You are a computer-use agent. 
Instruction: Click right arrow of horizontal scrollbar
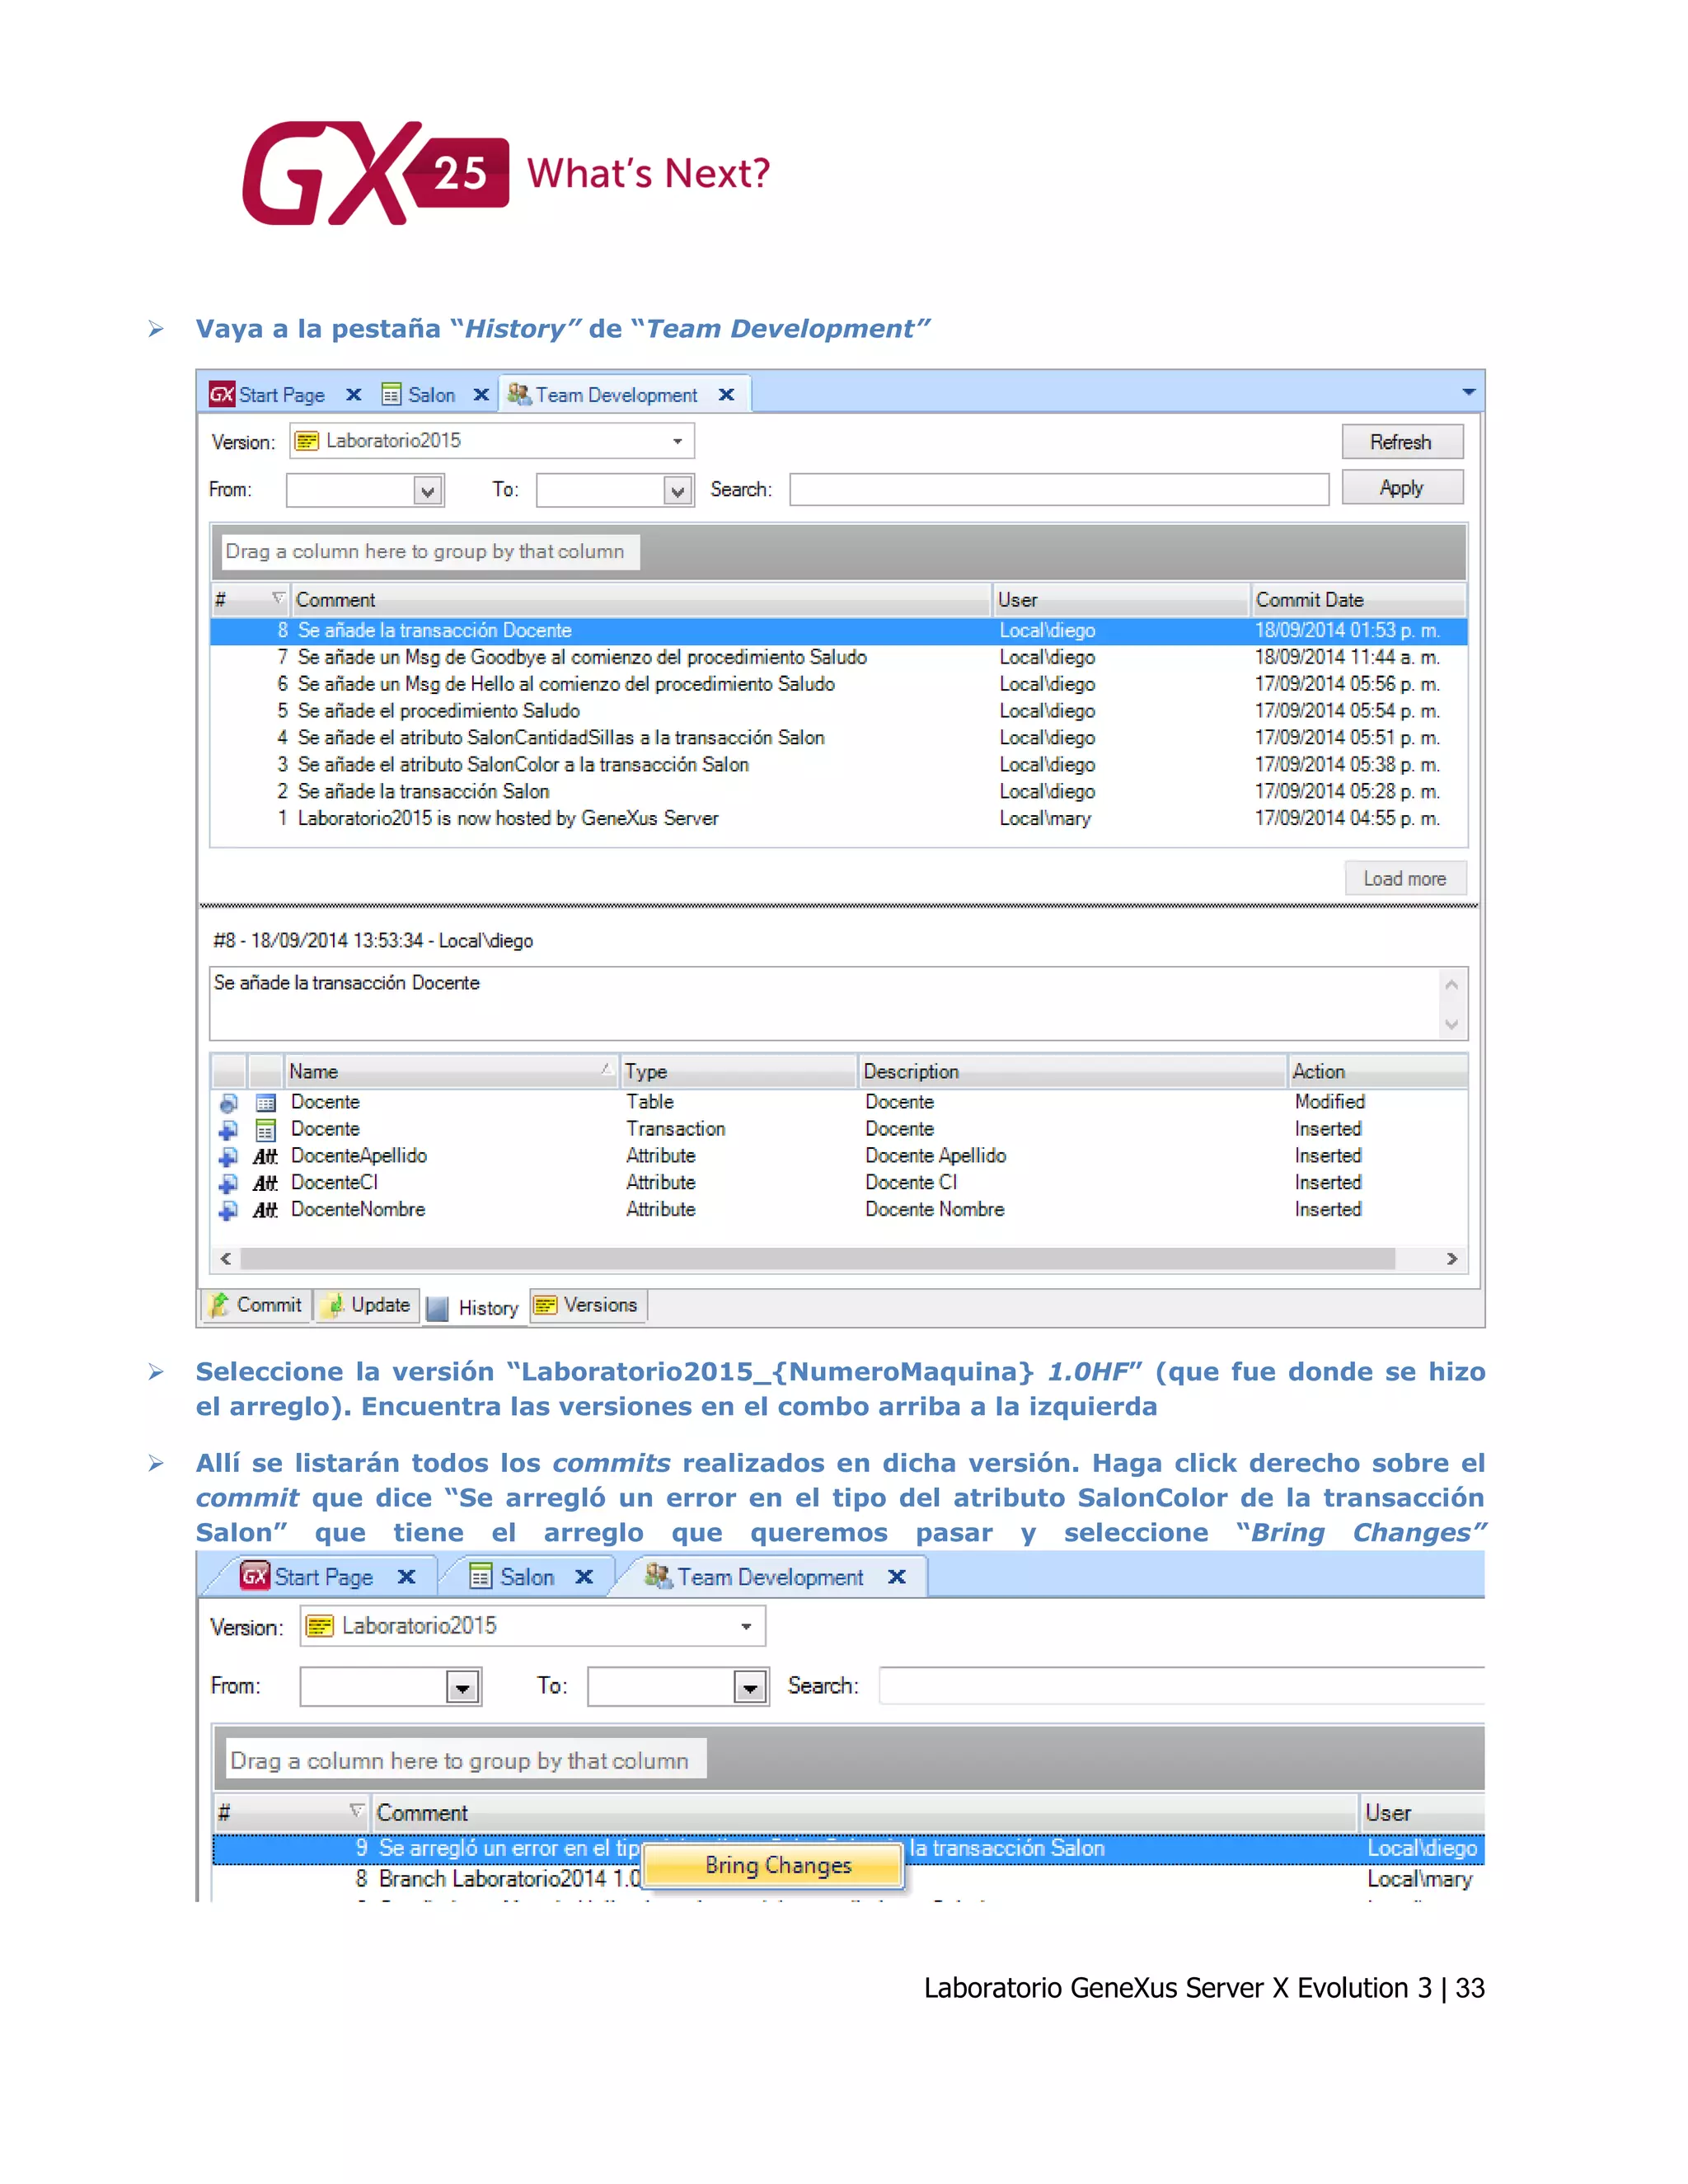tap(1452, 1259)
